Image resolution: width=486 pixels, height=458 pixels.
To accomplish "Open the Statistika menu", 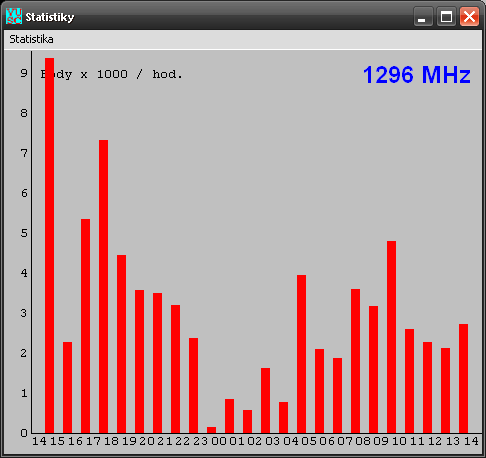I will coord(31,39).
